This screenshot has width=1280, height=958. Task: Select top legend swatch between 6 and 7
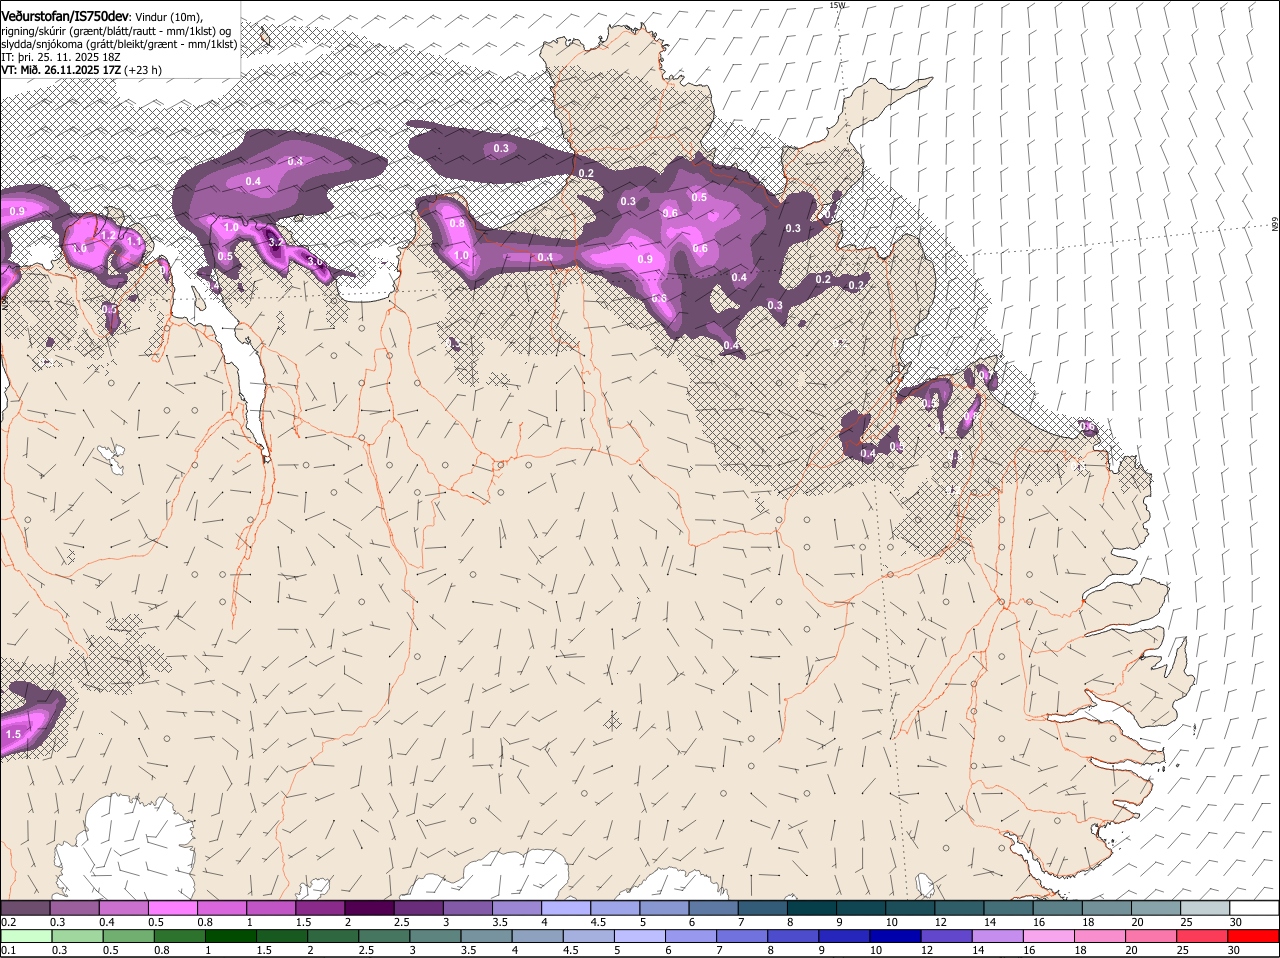pyautogui.click(x=713, y=907)
